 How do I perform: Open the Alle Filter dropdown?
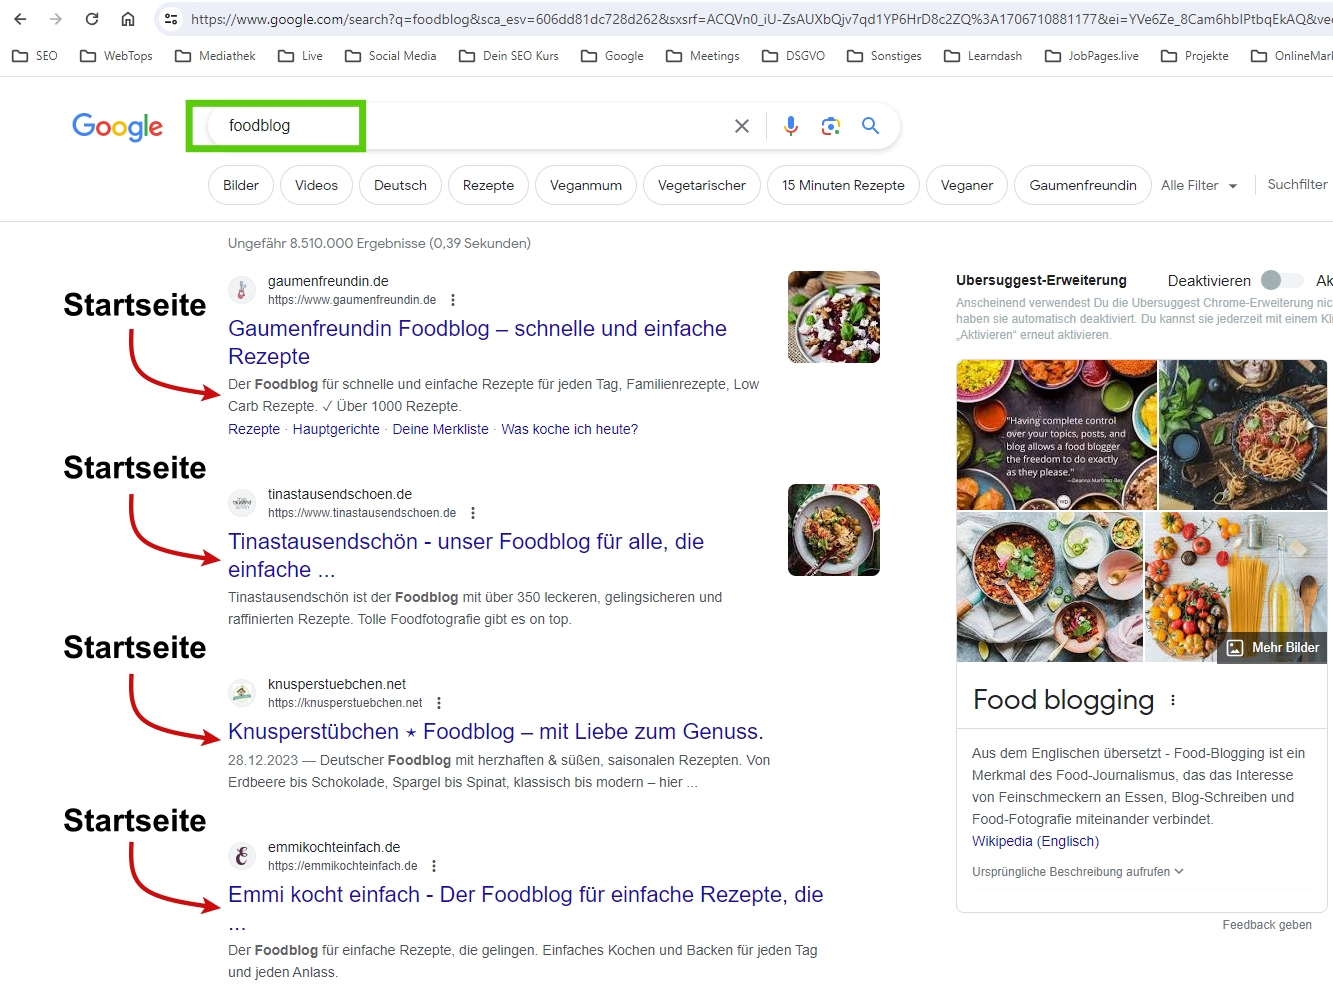point(1199,185)
